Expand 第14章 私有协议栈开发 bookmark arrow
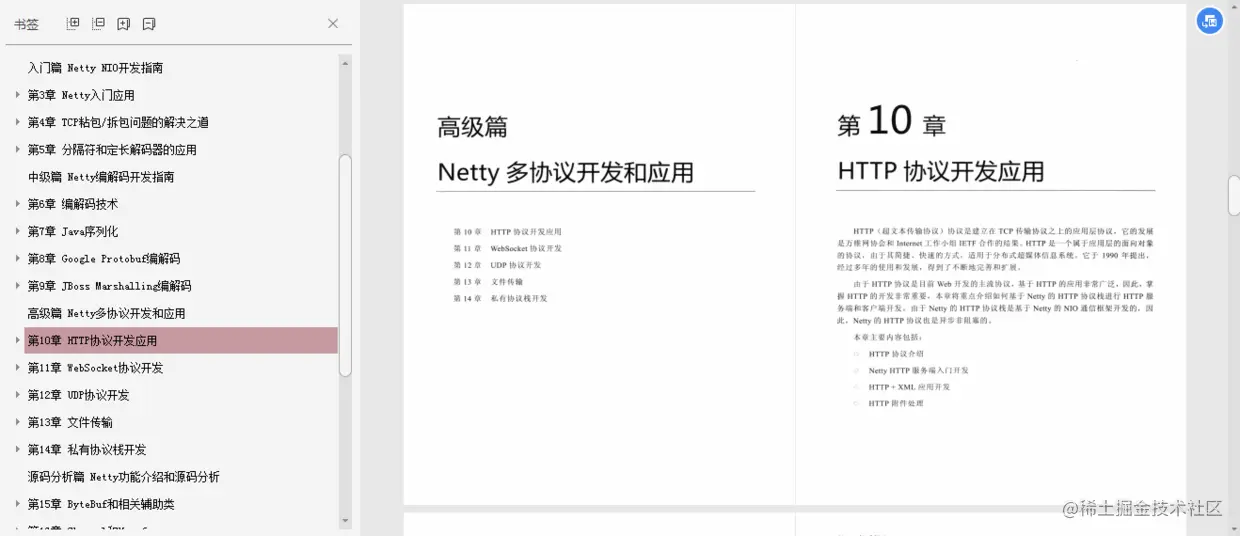This screenshot has height=536, width=1240. [x=17, y=449]
